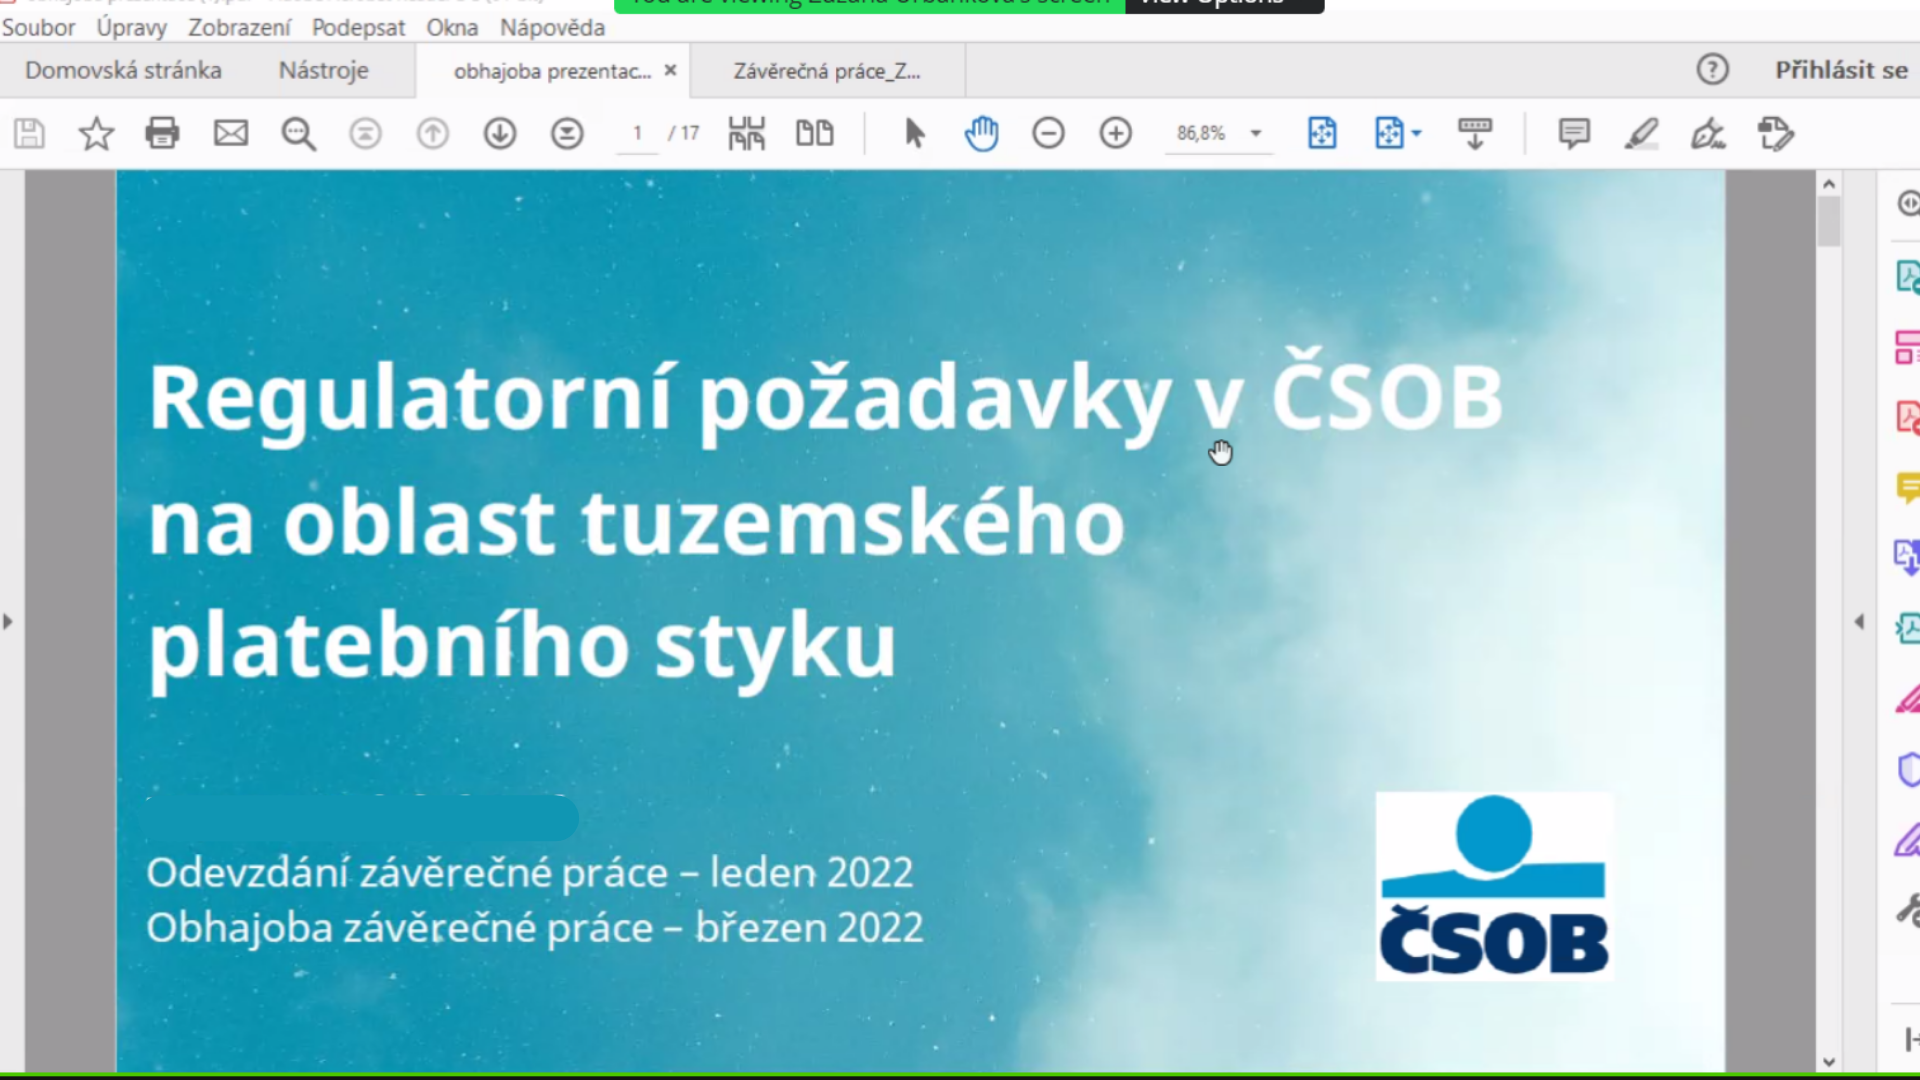The width and height of the screenshot is (1920, 1080).
Task: Switch to two-page view icon
Action: tap(814, 133)
